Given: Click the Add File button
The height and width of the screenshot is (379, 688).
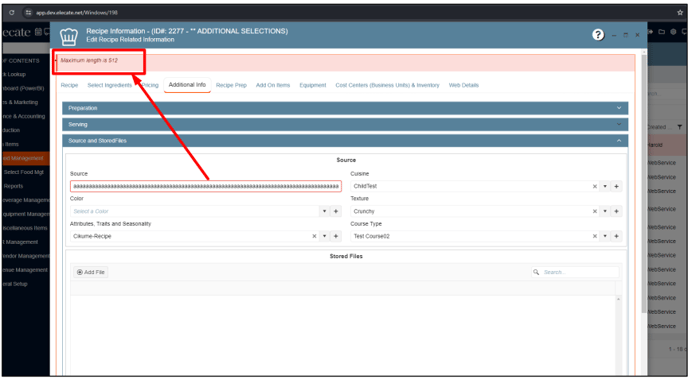Looking at the screenshot, I should pyautogui.click(x=91, y=272).
